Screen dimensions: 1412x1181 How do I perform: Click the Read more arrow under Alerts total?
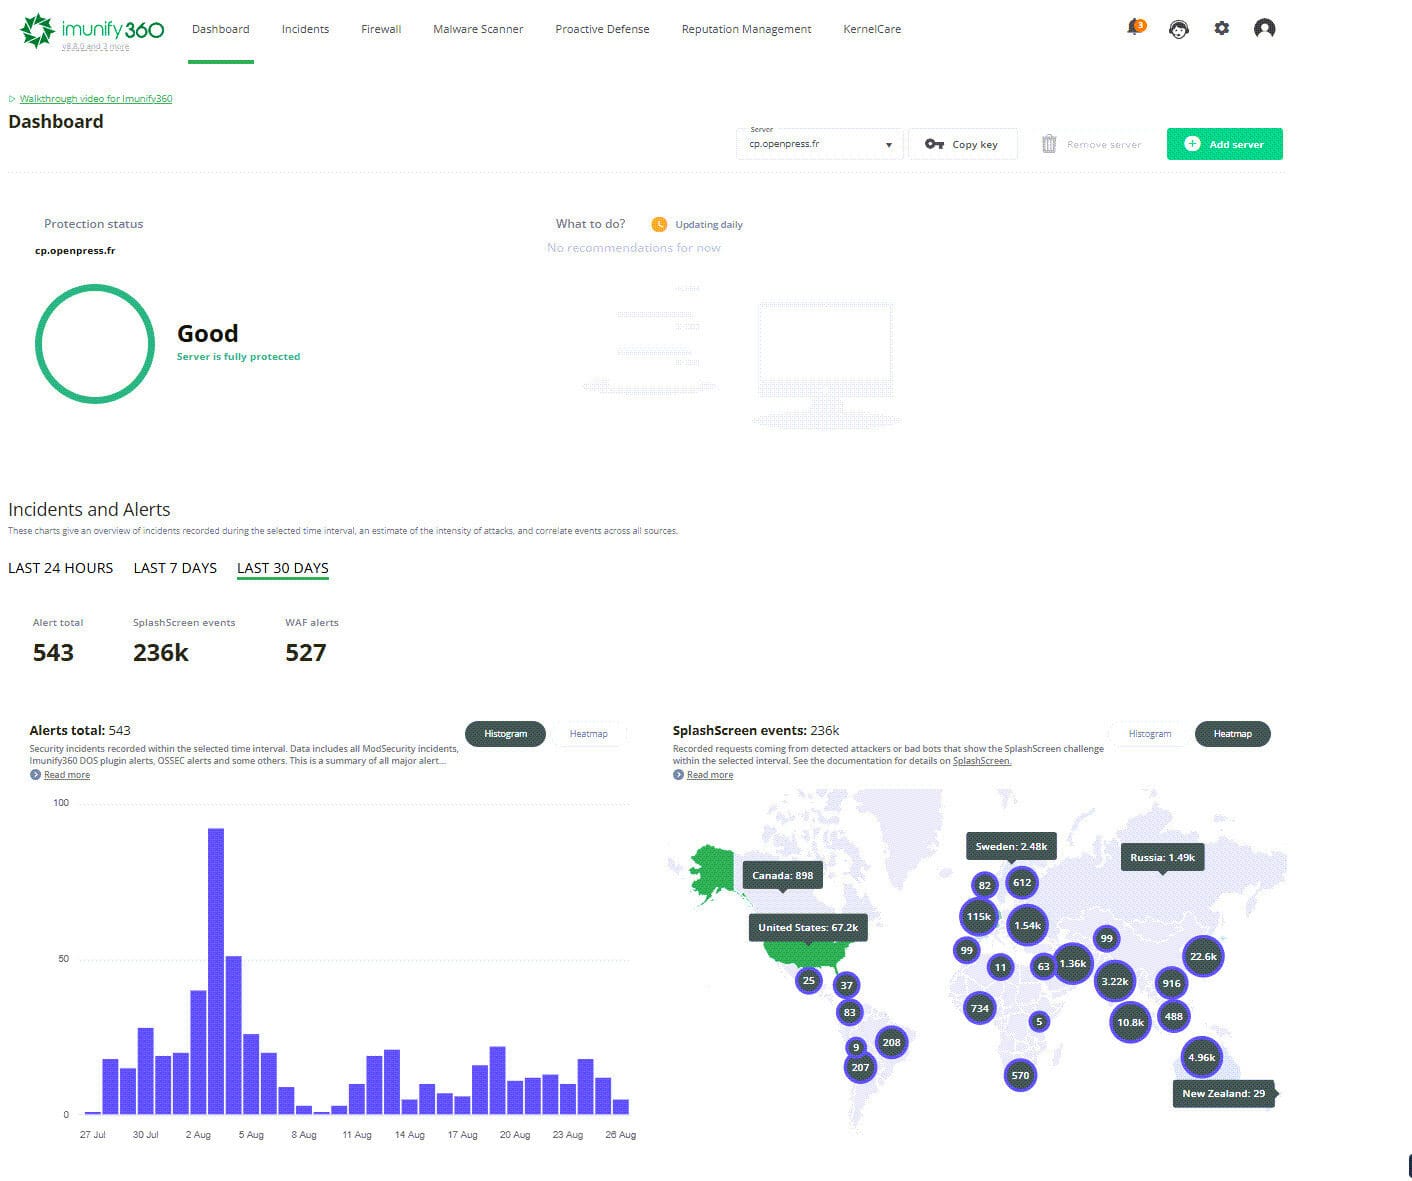[35, 775]
